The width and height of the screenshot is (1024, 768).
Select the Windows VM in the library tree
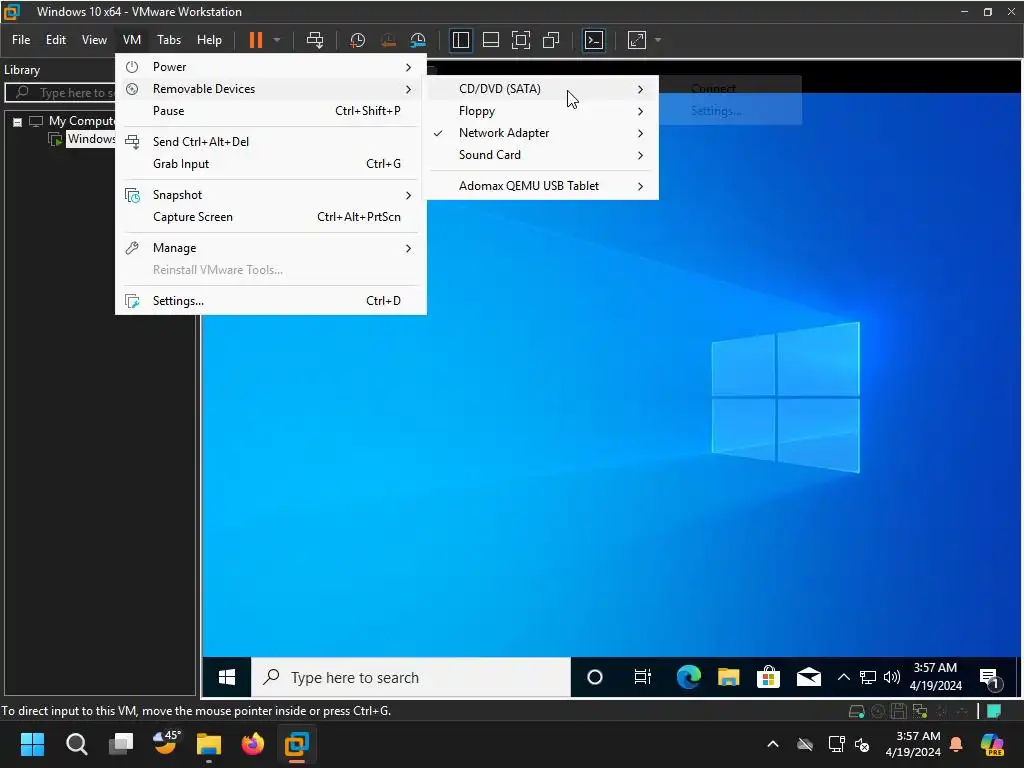tap(90, 139)
